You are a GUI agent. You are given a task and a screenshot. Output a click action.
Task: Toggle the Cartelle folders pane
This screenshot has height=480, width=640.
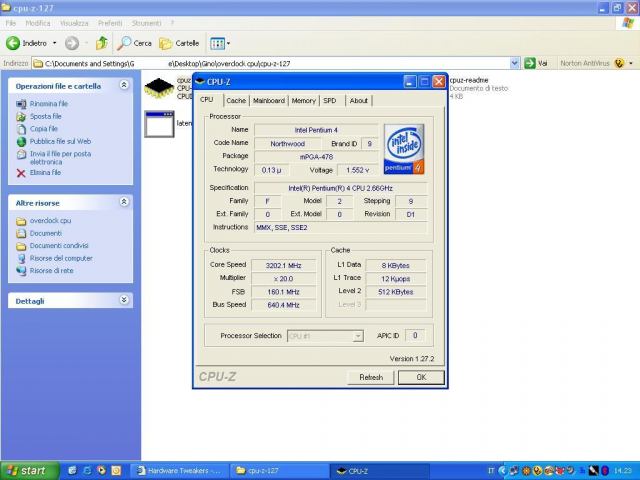[x=179, y=43]
